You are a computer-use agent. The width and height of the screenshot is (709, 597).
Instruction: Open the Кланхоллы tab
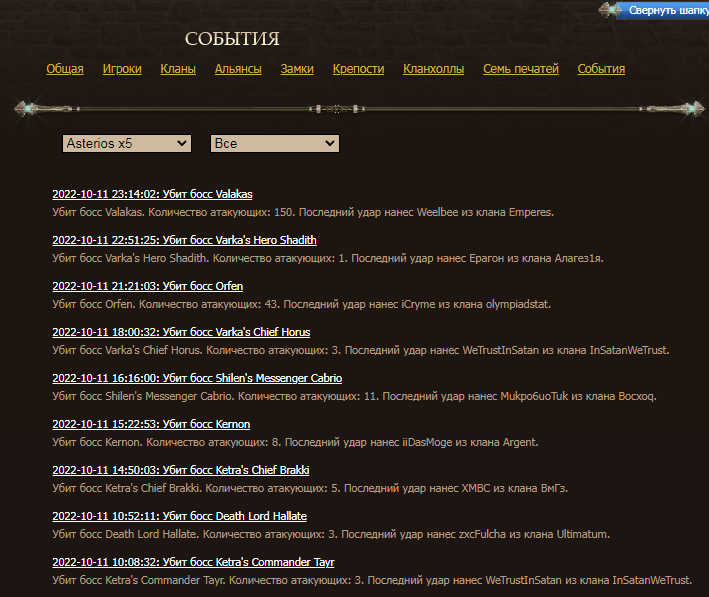tap(433, 69)
